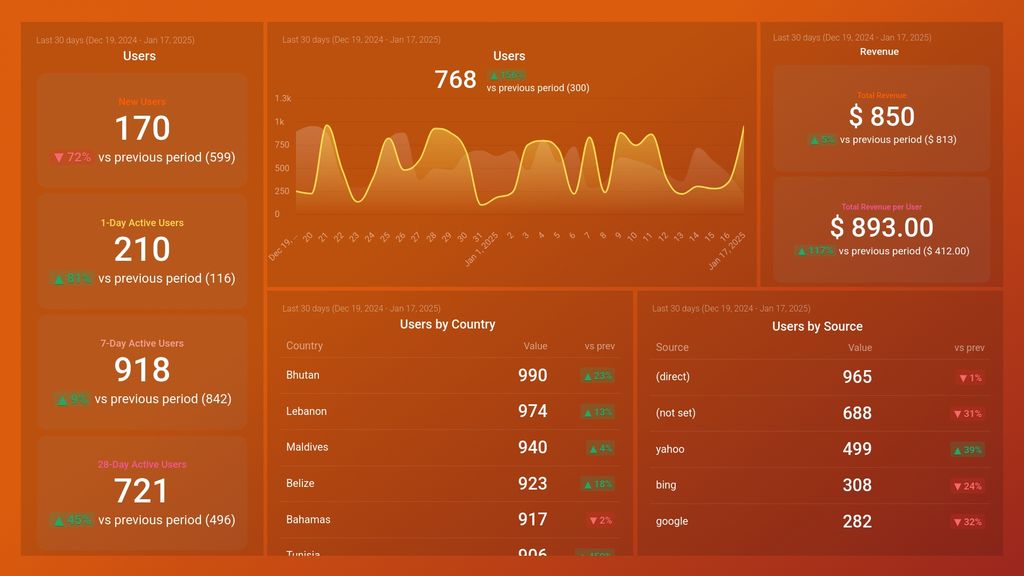Select the Bhutan row
This screenshot has width=1024, height=576.
pyautogui.click(x=450, y=376)
